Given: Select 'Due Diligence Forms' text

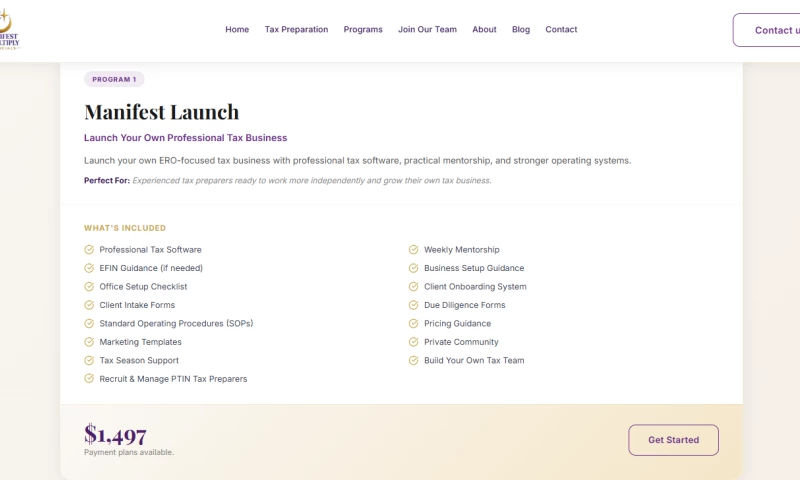Looking at the screenshot, I should pyautogui.click(x=465, y=305).
